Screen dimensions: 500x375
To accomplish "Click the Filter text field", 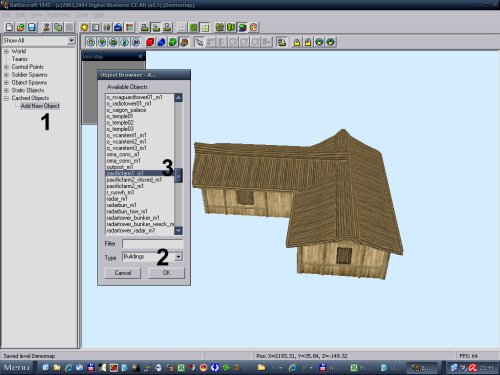I will click(153, 244).
